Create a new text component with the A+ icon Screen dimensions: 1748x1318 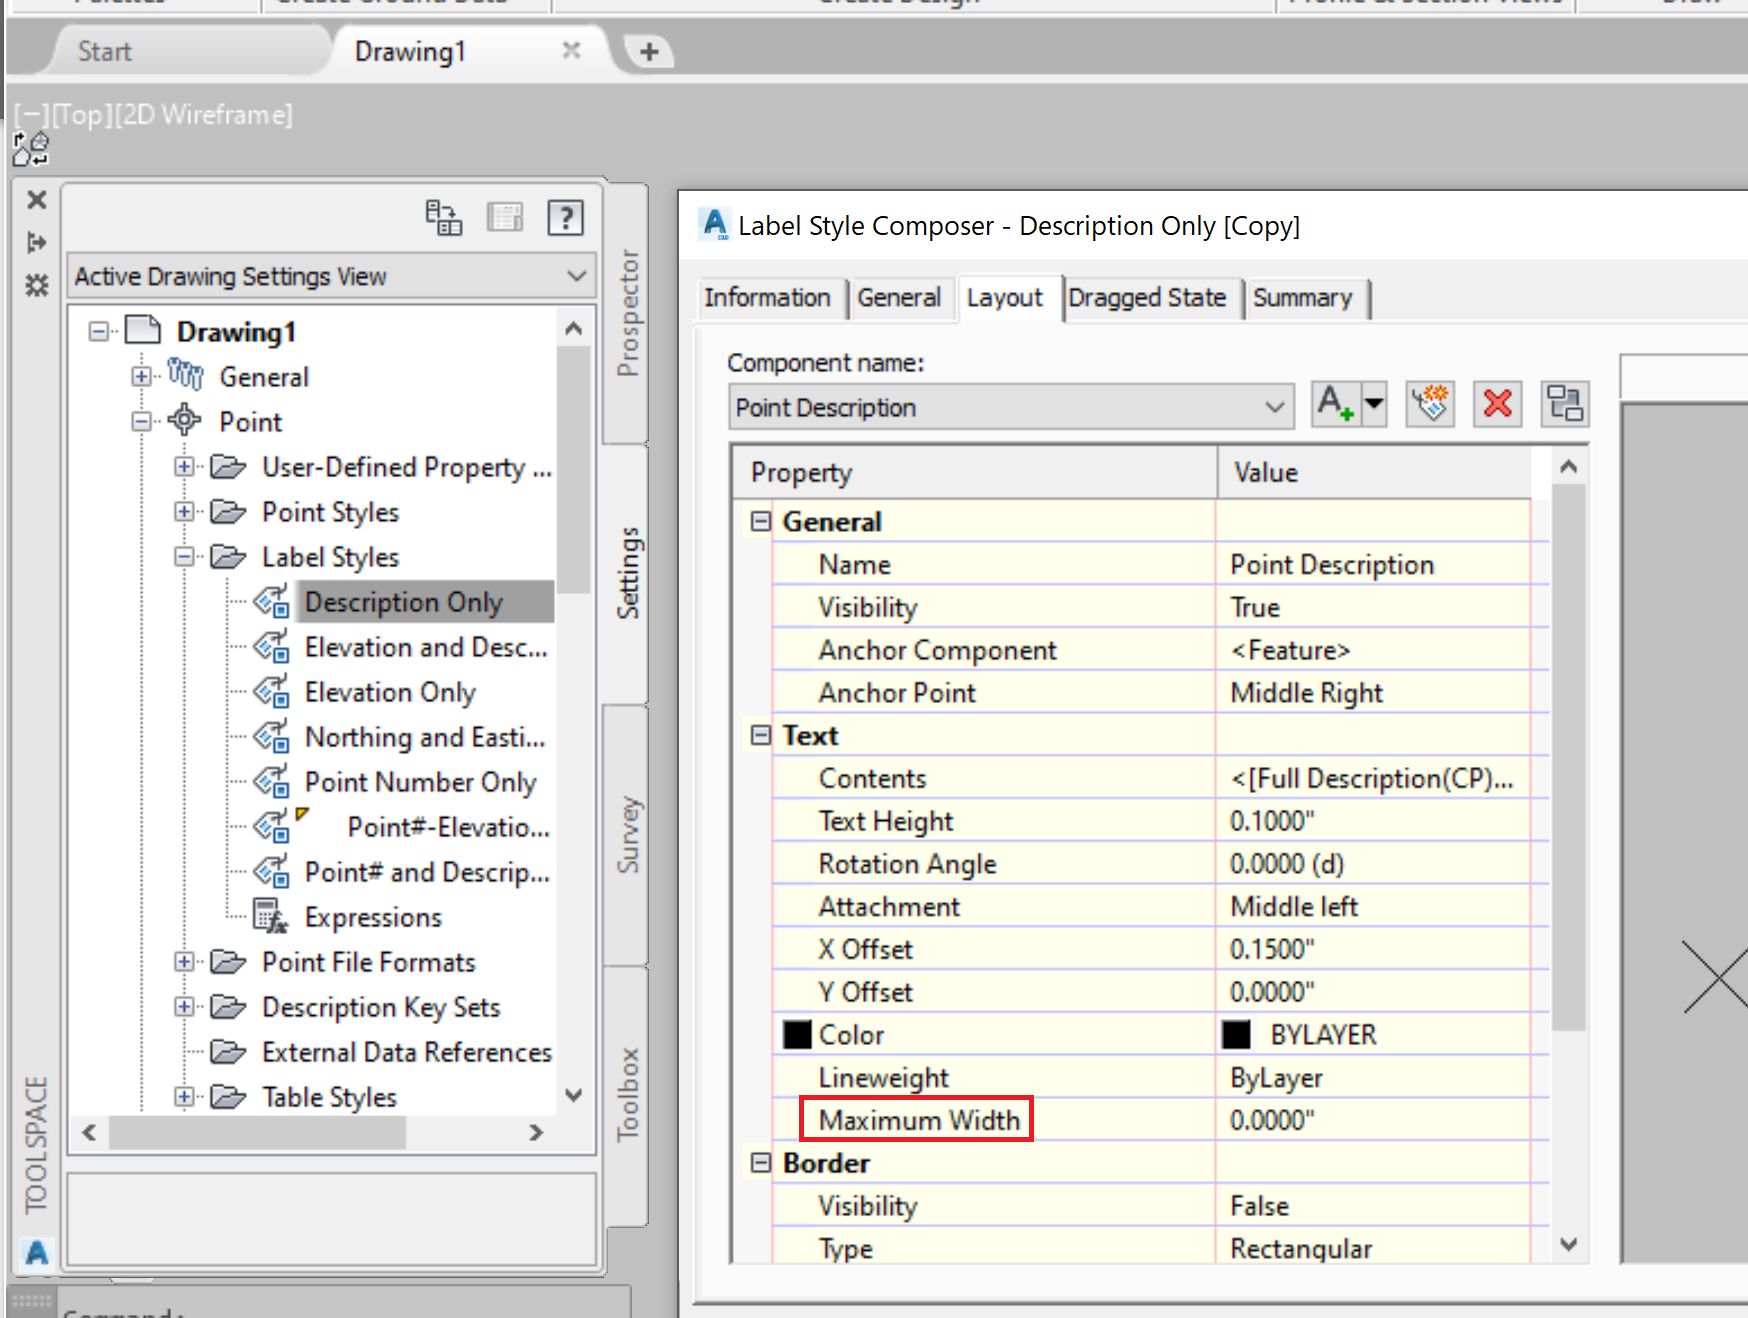(x=1337, y=404)
